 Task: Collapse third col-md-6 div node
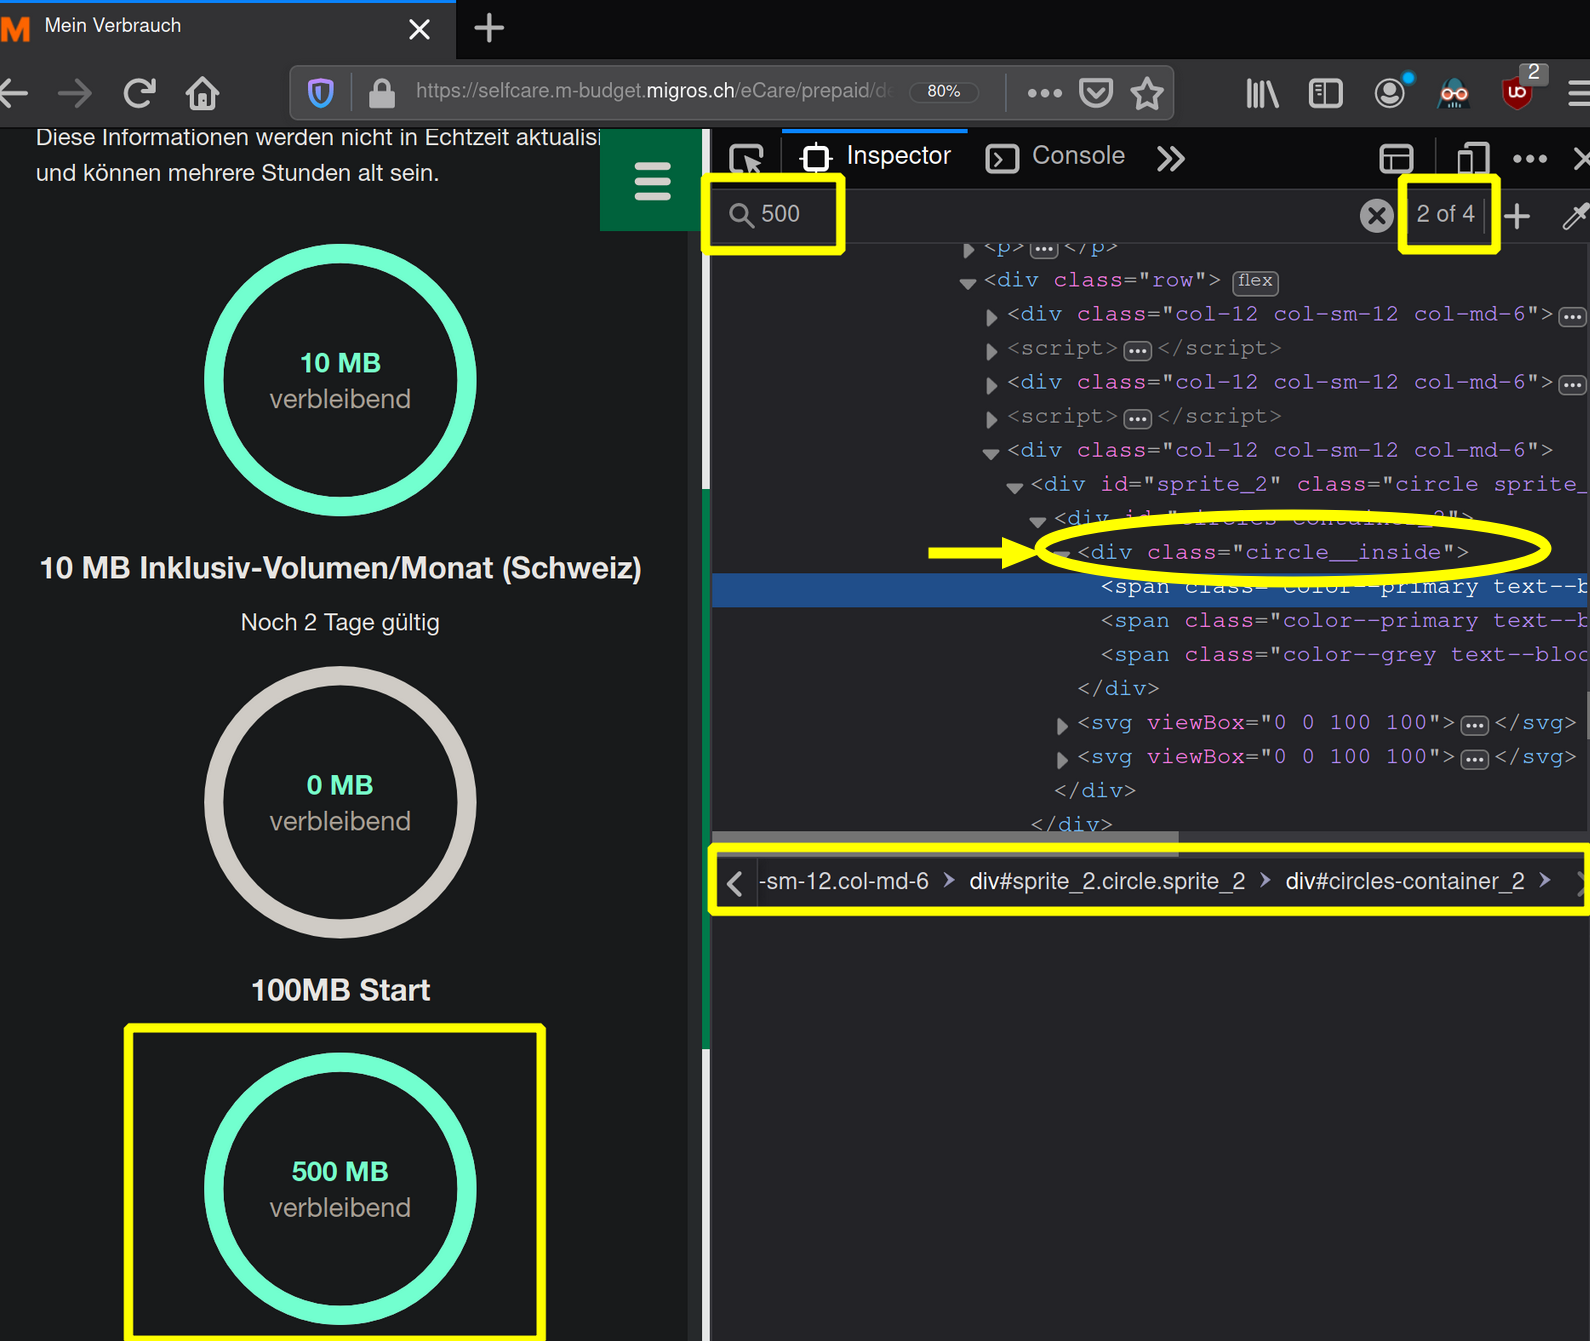pos(991,453)
